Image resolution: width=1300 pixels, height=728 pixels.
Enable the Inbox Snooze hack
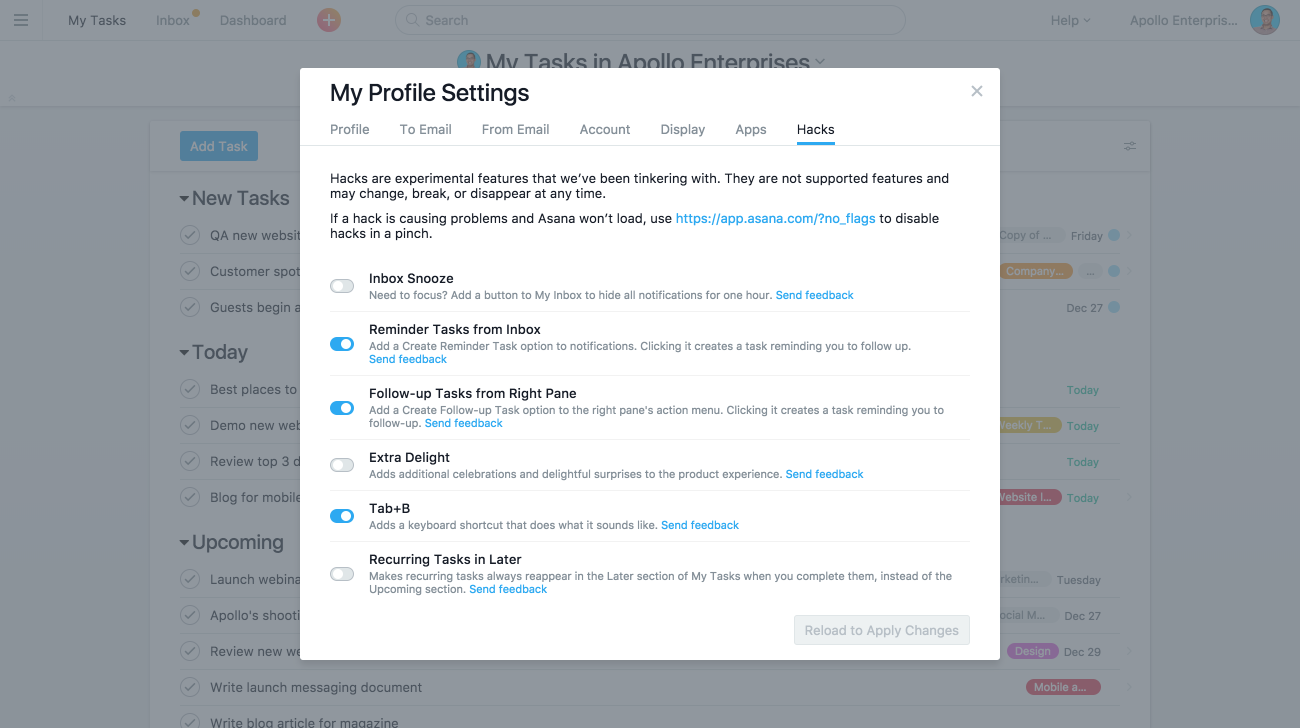click(x=342, y=286)
